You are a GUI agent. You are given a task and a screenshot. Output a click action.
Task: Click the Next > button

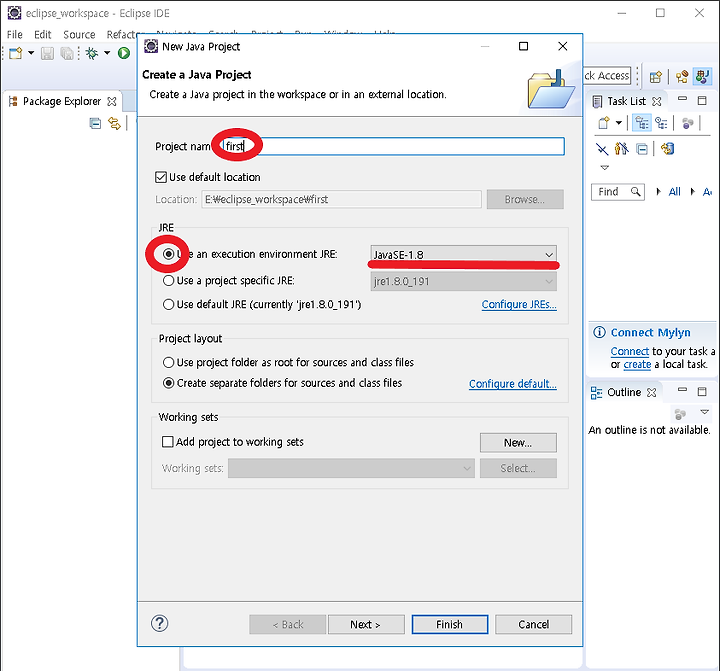click(x=366, y=625)
